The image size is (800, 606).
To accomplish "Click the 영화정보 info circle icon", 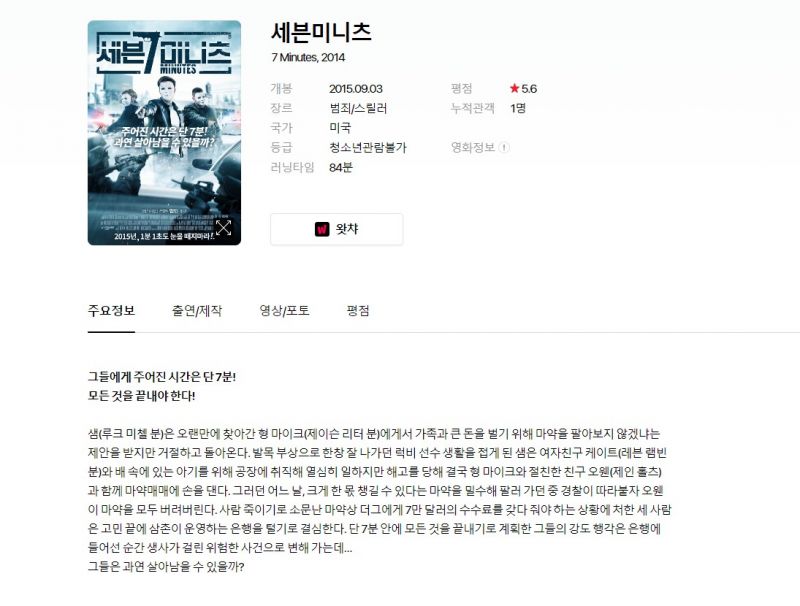I will pyautogui.click(x=504, y=147).
